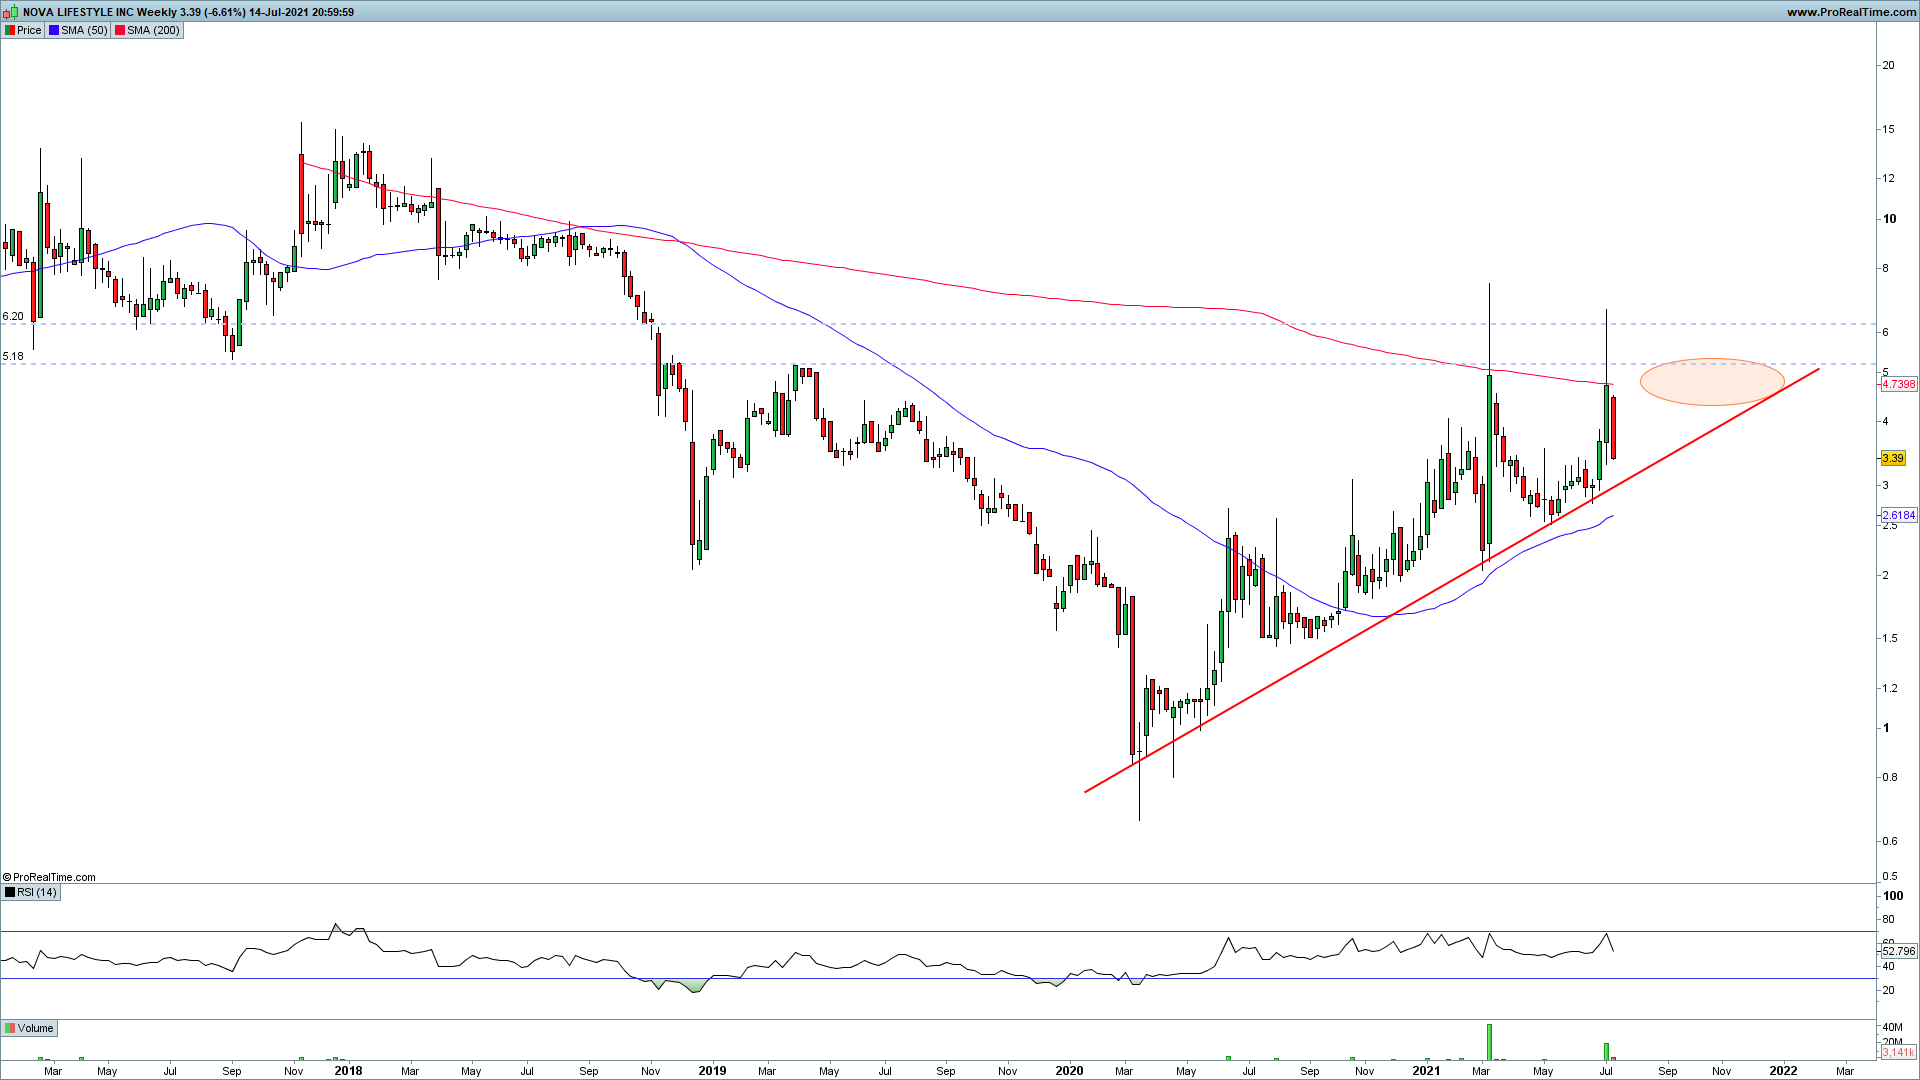This screenshot has height=1080, width=1920.
Task: Click the red SMA (200) legend swatch
Action: point(120,30)
